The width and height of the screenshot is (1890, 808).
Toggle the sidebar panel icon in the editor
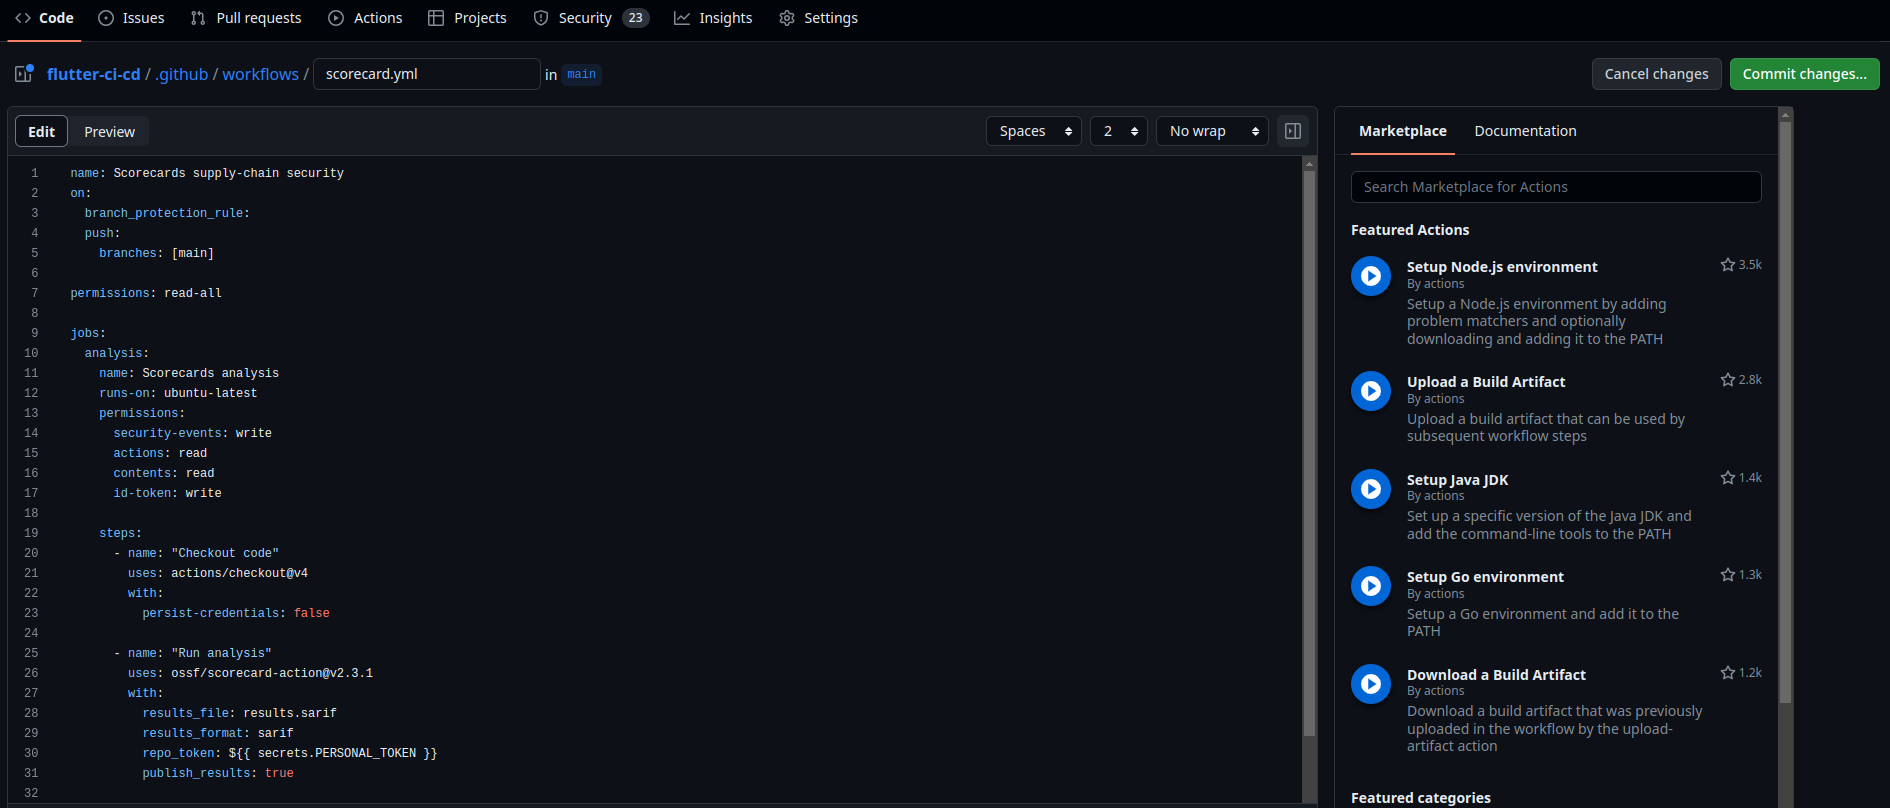(x=1293, y=131)
